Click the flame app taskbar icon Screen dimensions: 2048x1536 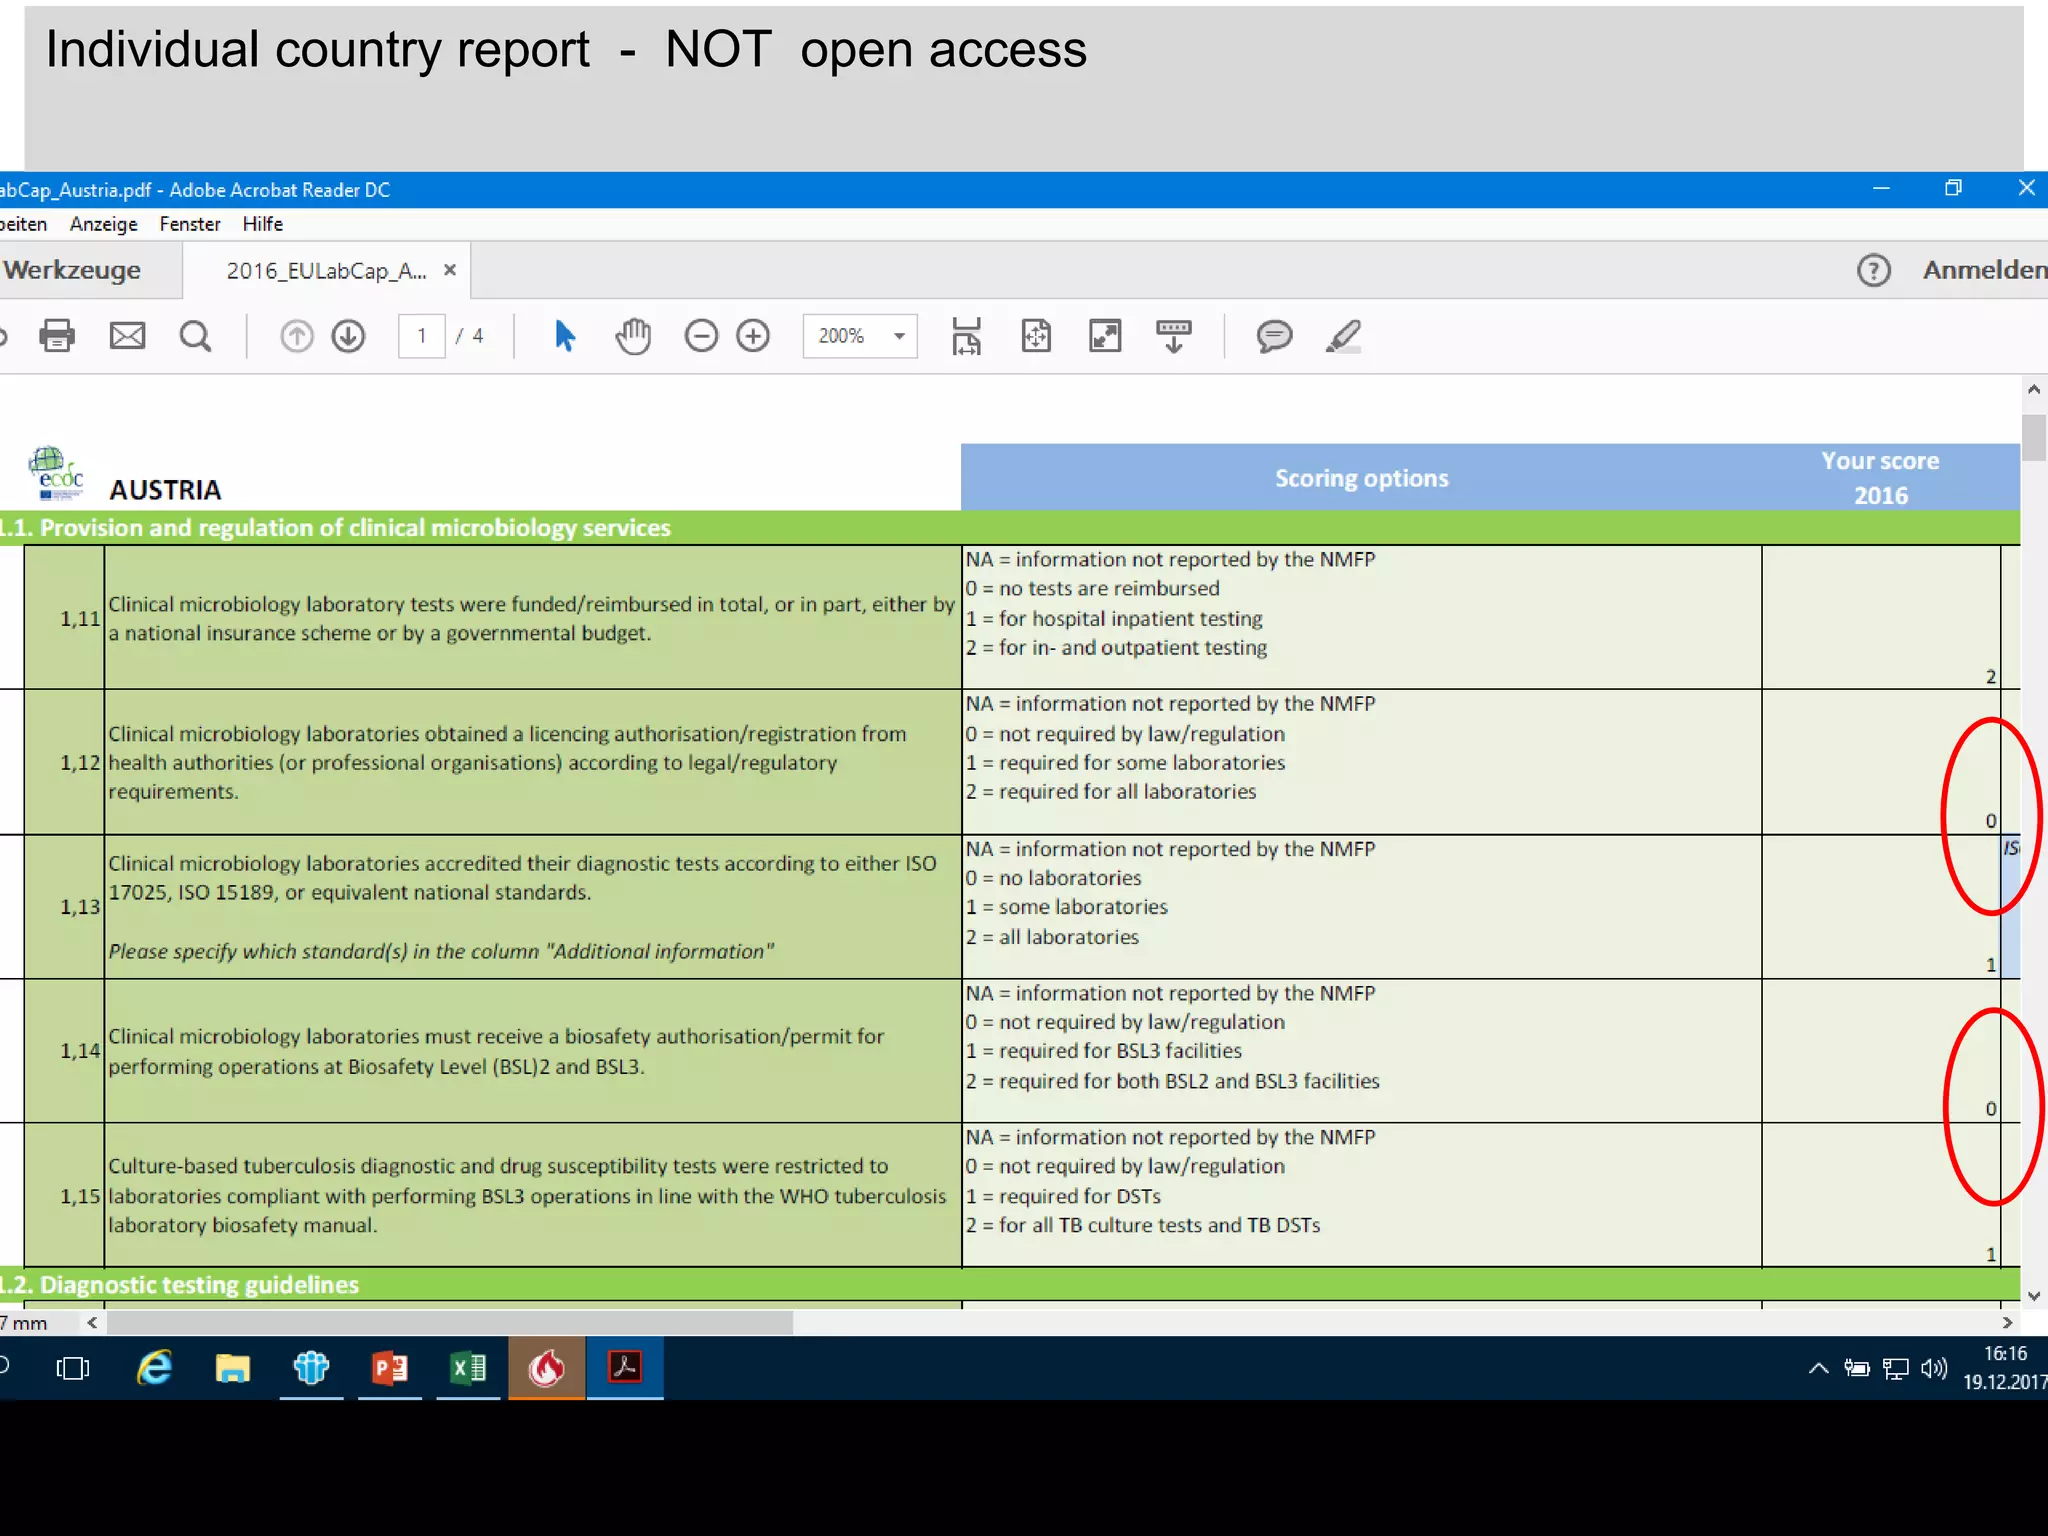tap(547, 1368)
